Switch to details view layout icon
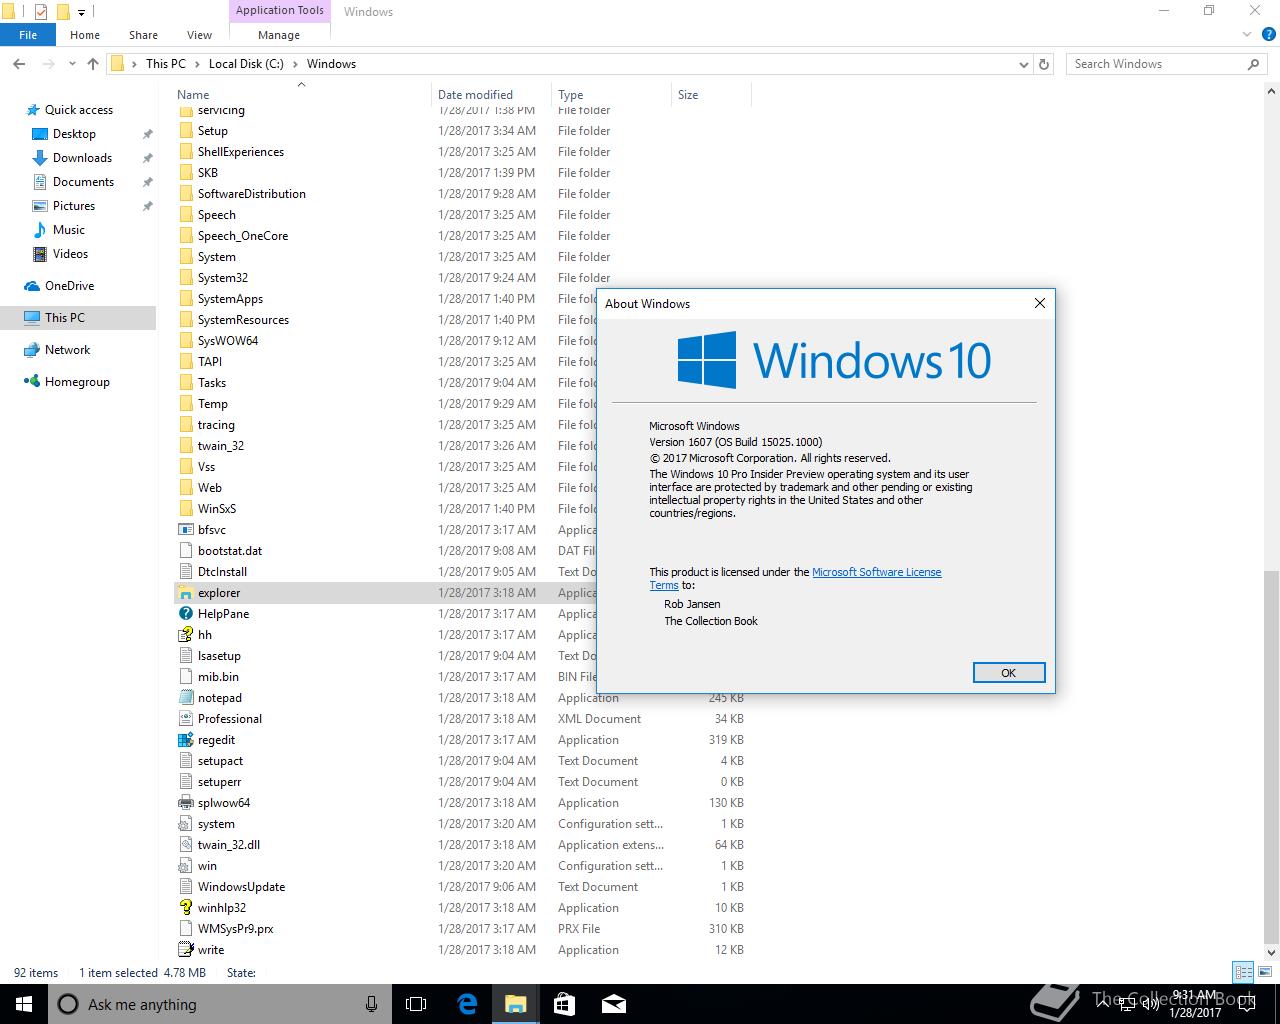 pyautogui.click(x=1243, y=972)
